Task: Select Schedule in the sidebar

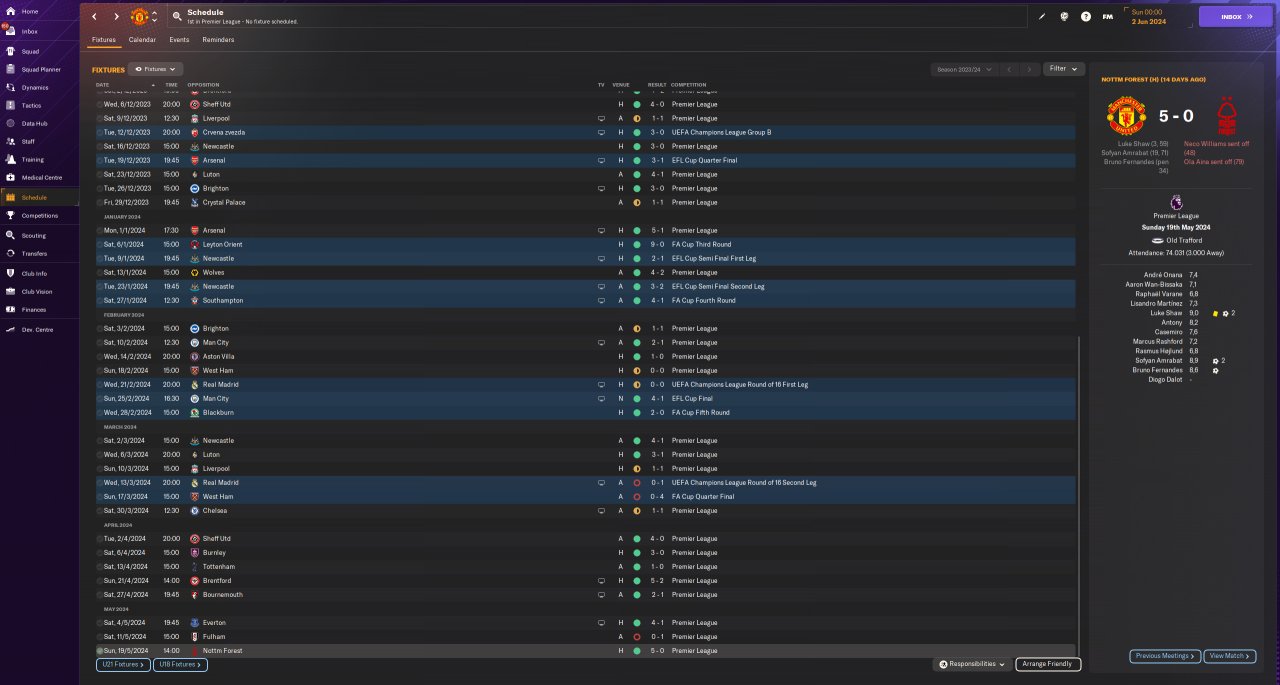Action: tap(38, 197)
